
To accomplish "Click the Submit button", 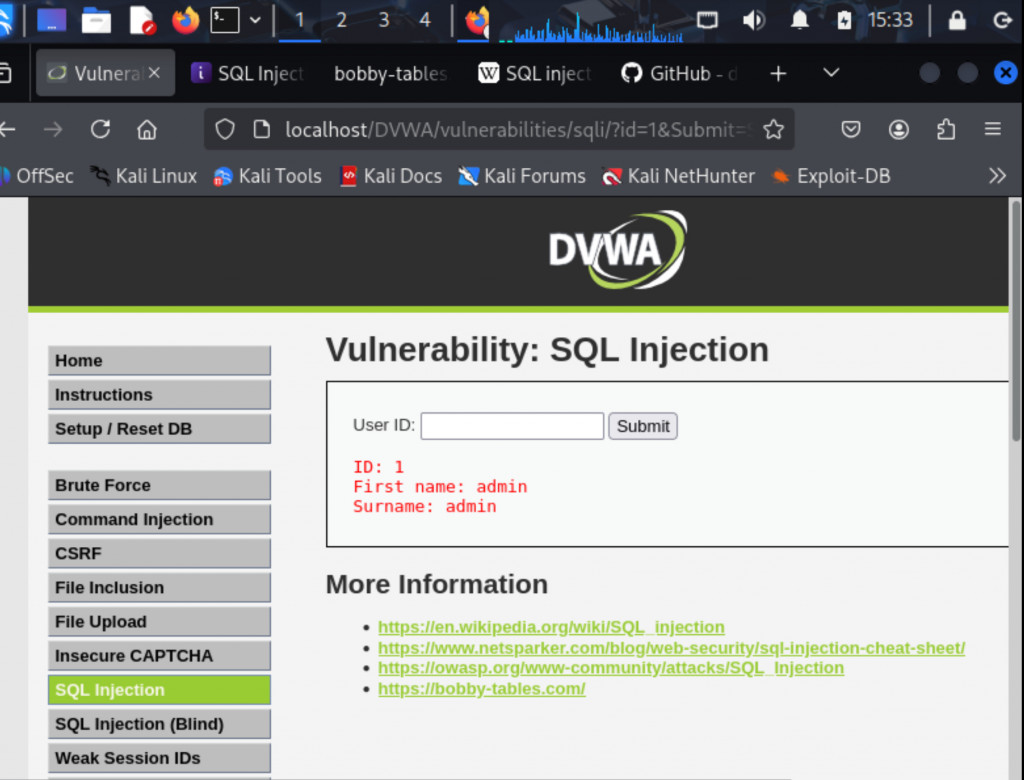I will (x=643, y=426).
